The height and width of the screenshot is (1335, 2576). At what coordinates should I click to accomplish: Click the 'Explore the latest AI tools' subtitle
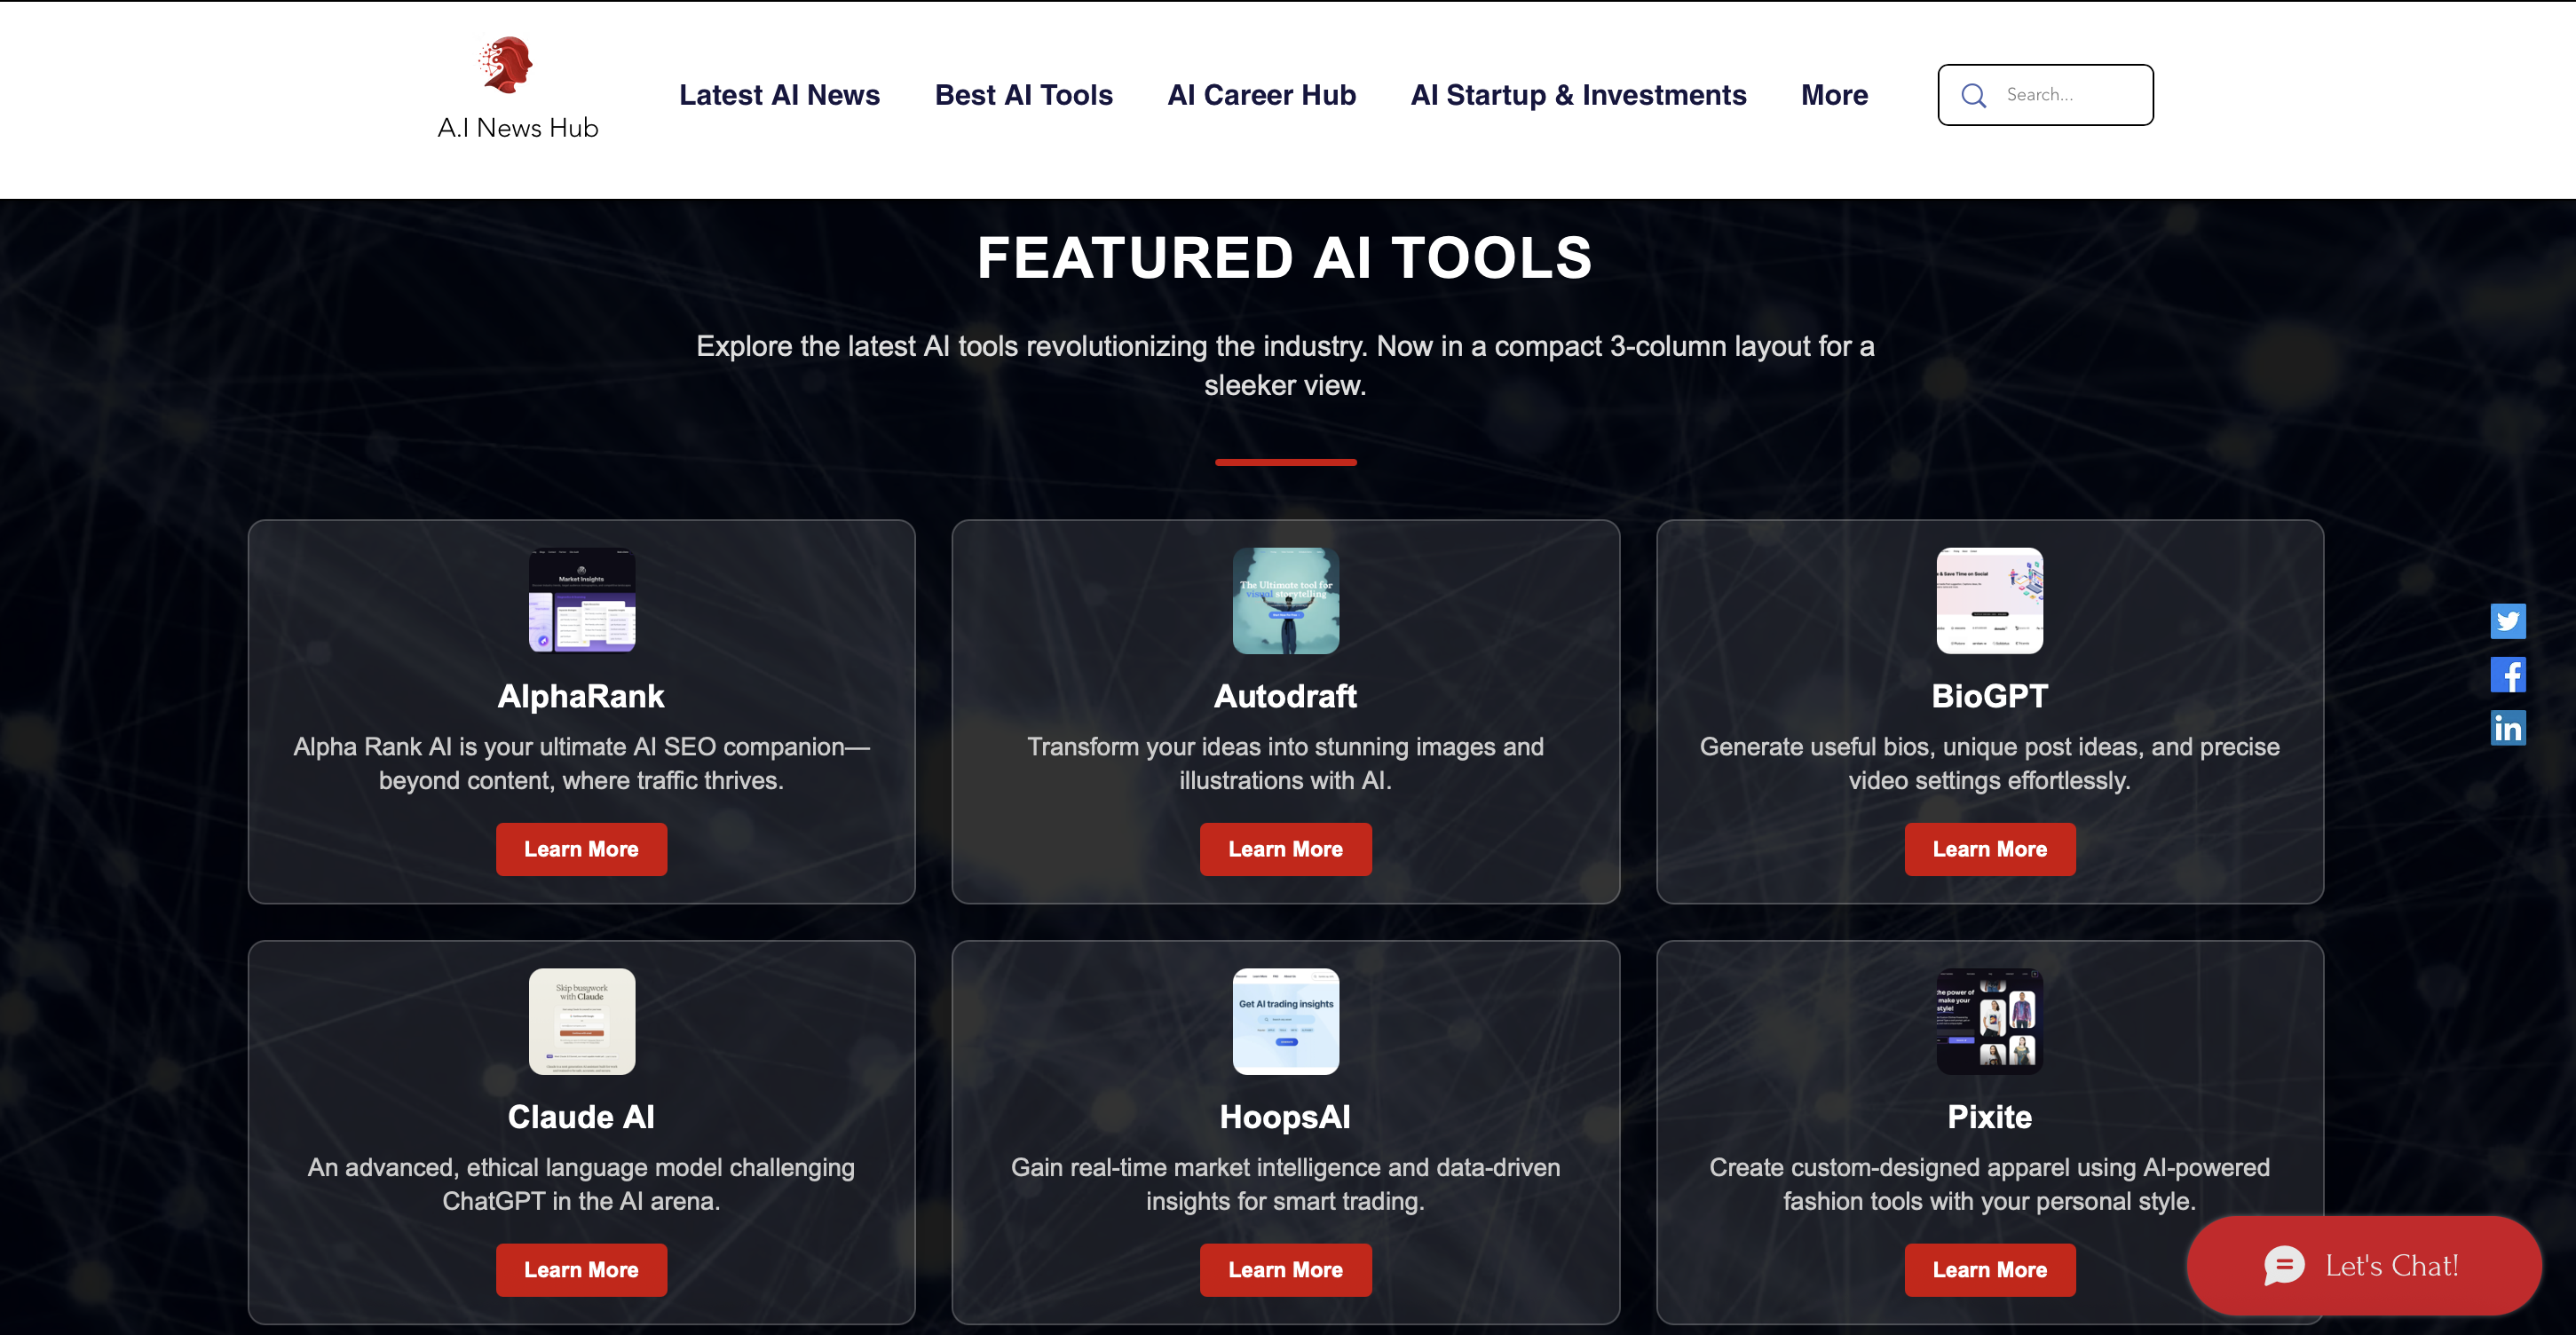[1285, 365]
